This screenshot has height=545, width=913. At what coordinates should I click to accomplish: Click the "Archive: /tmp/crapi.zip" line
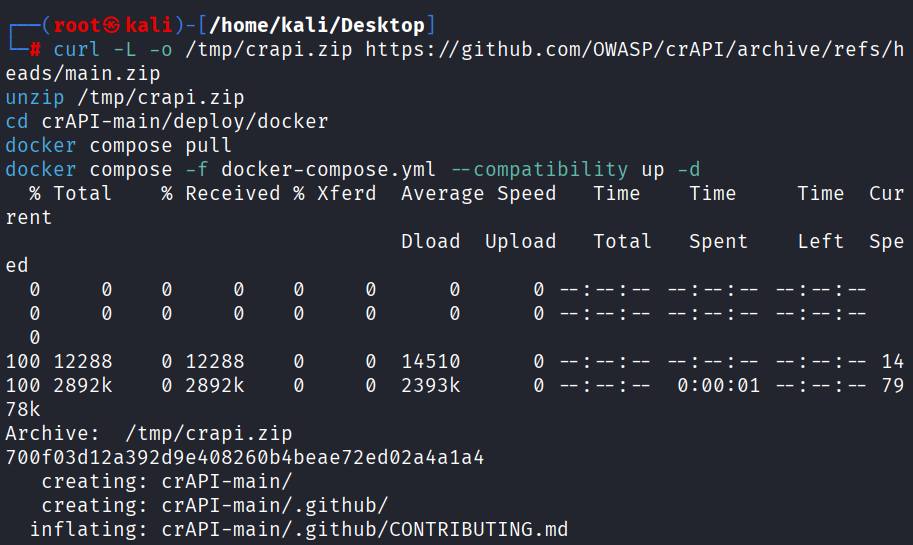coord(149,433)
